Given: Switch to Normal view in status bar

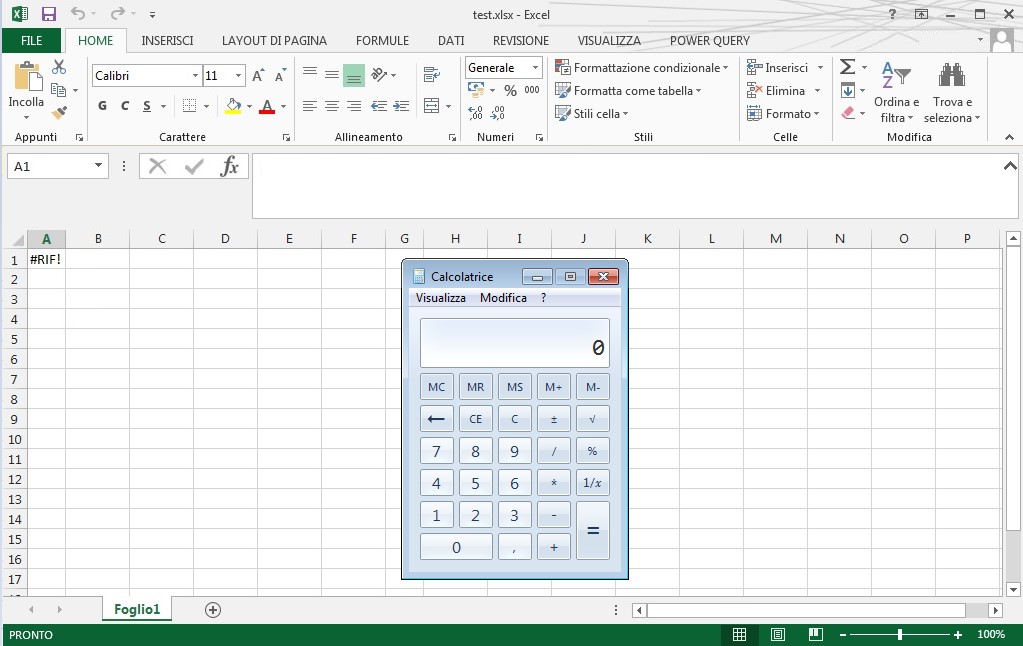Looking at the screenshot, I should pos(739,634).
